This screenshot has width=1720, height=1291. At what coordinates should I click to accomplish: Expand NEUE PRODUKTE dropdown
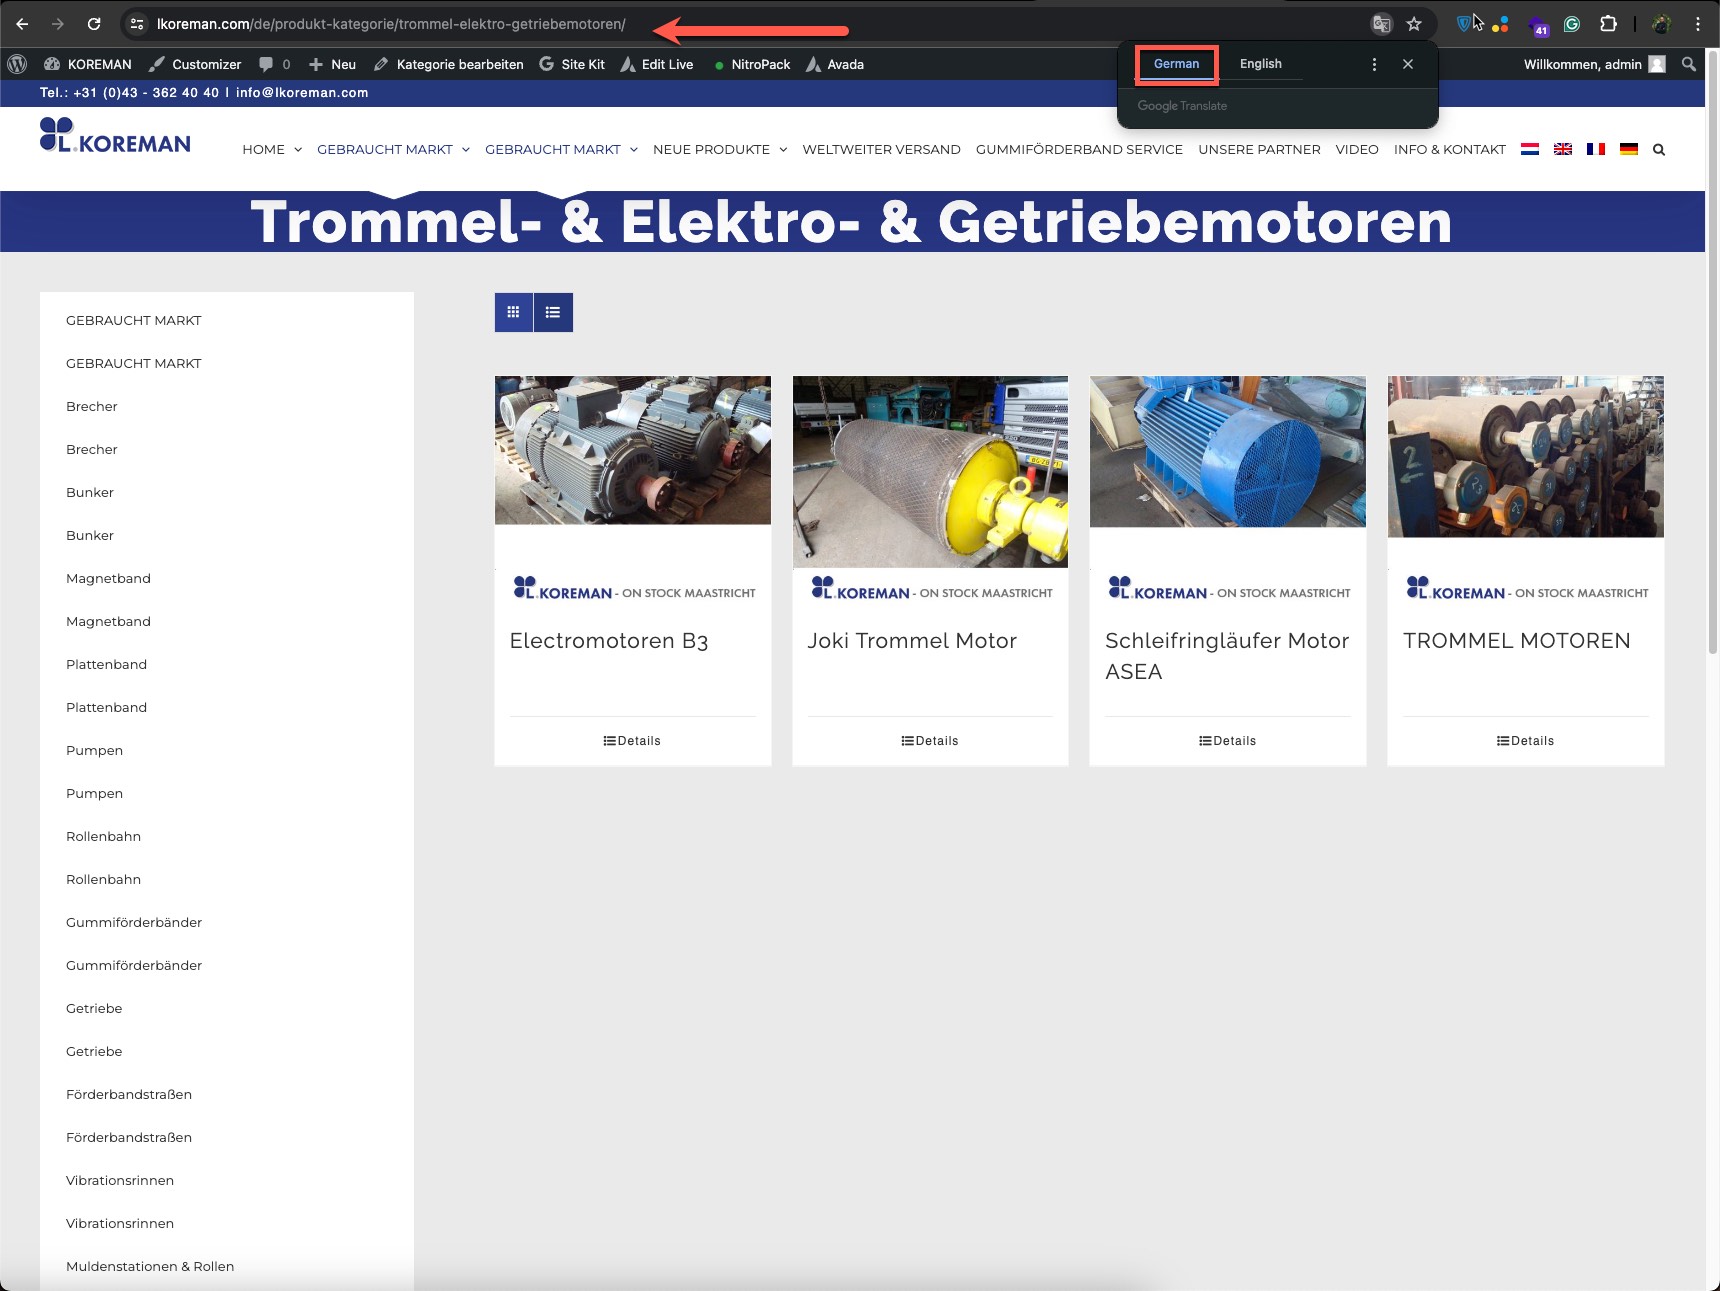pyautogui.click(x=783, y=150)
